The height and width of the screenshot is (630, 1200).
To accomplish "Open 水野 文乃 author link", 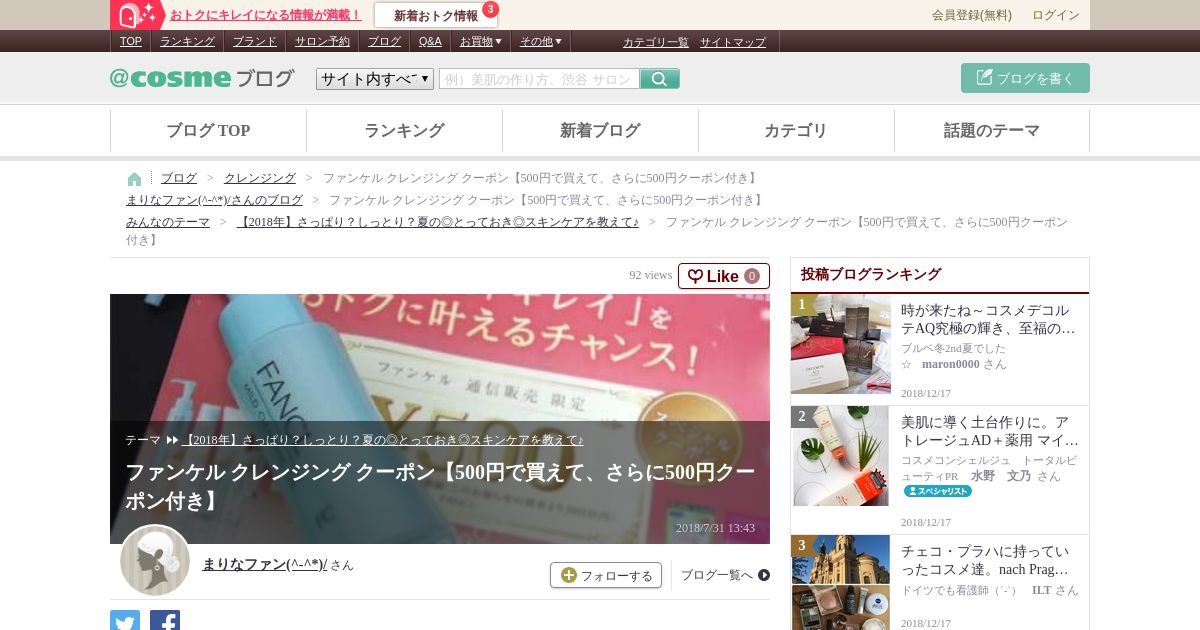I will 1001,476.
